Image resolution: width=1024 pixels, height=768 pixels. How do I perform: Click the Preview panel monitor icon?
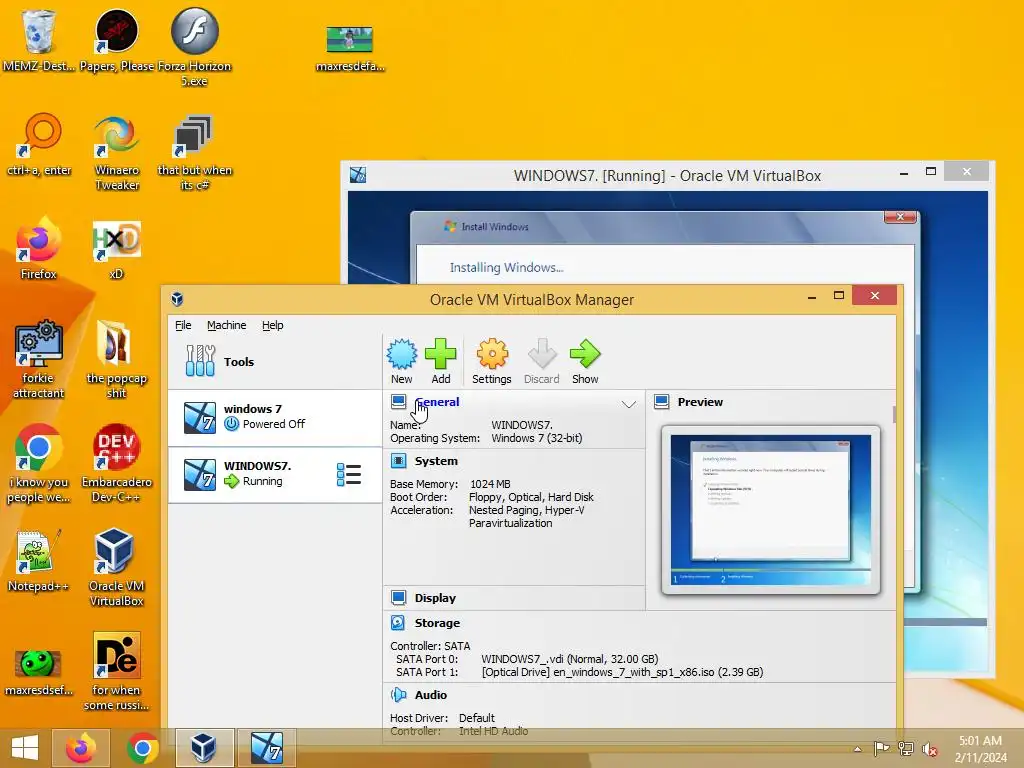tap(662, 402)
